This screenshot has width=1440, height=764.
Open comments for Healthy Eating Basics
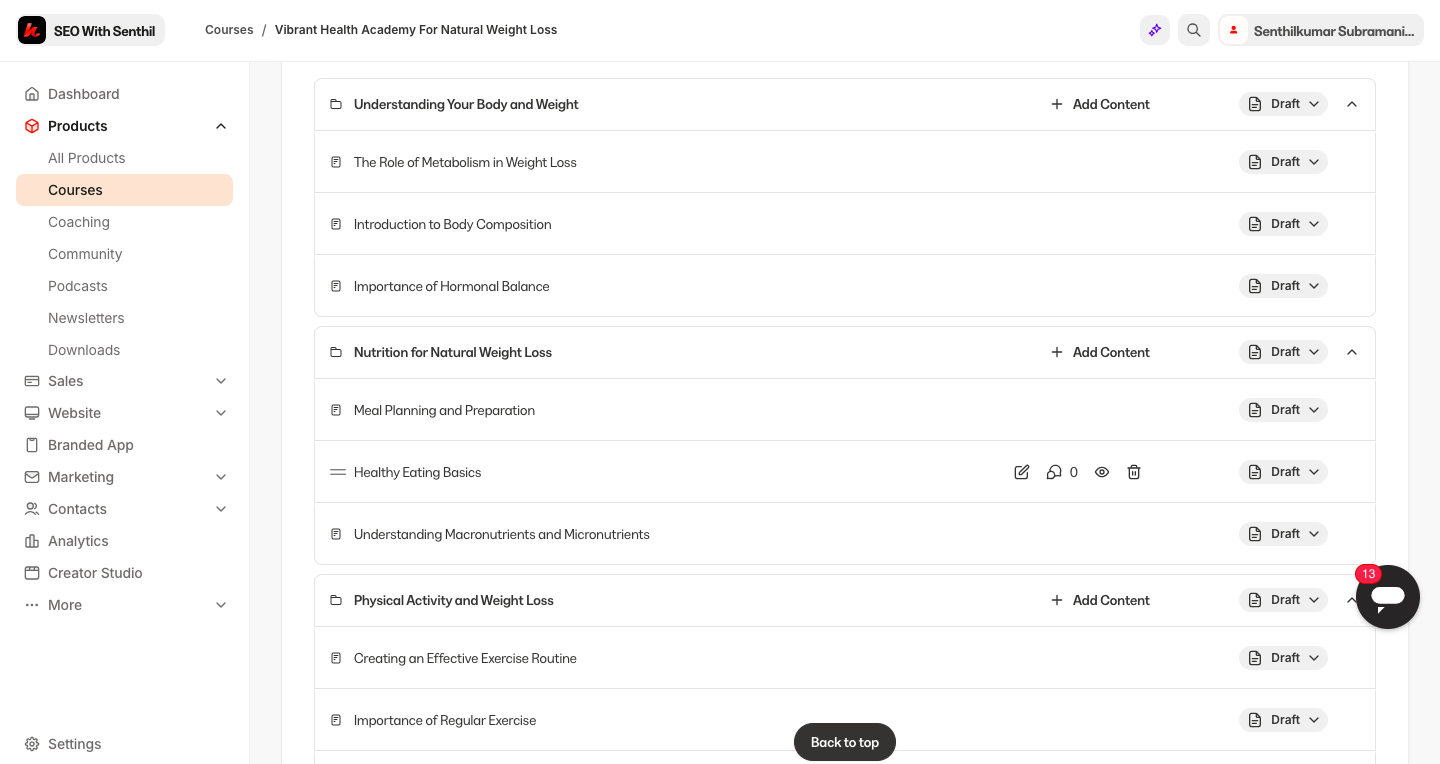click(1054, 472)
